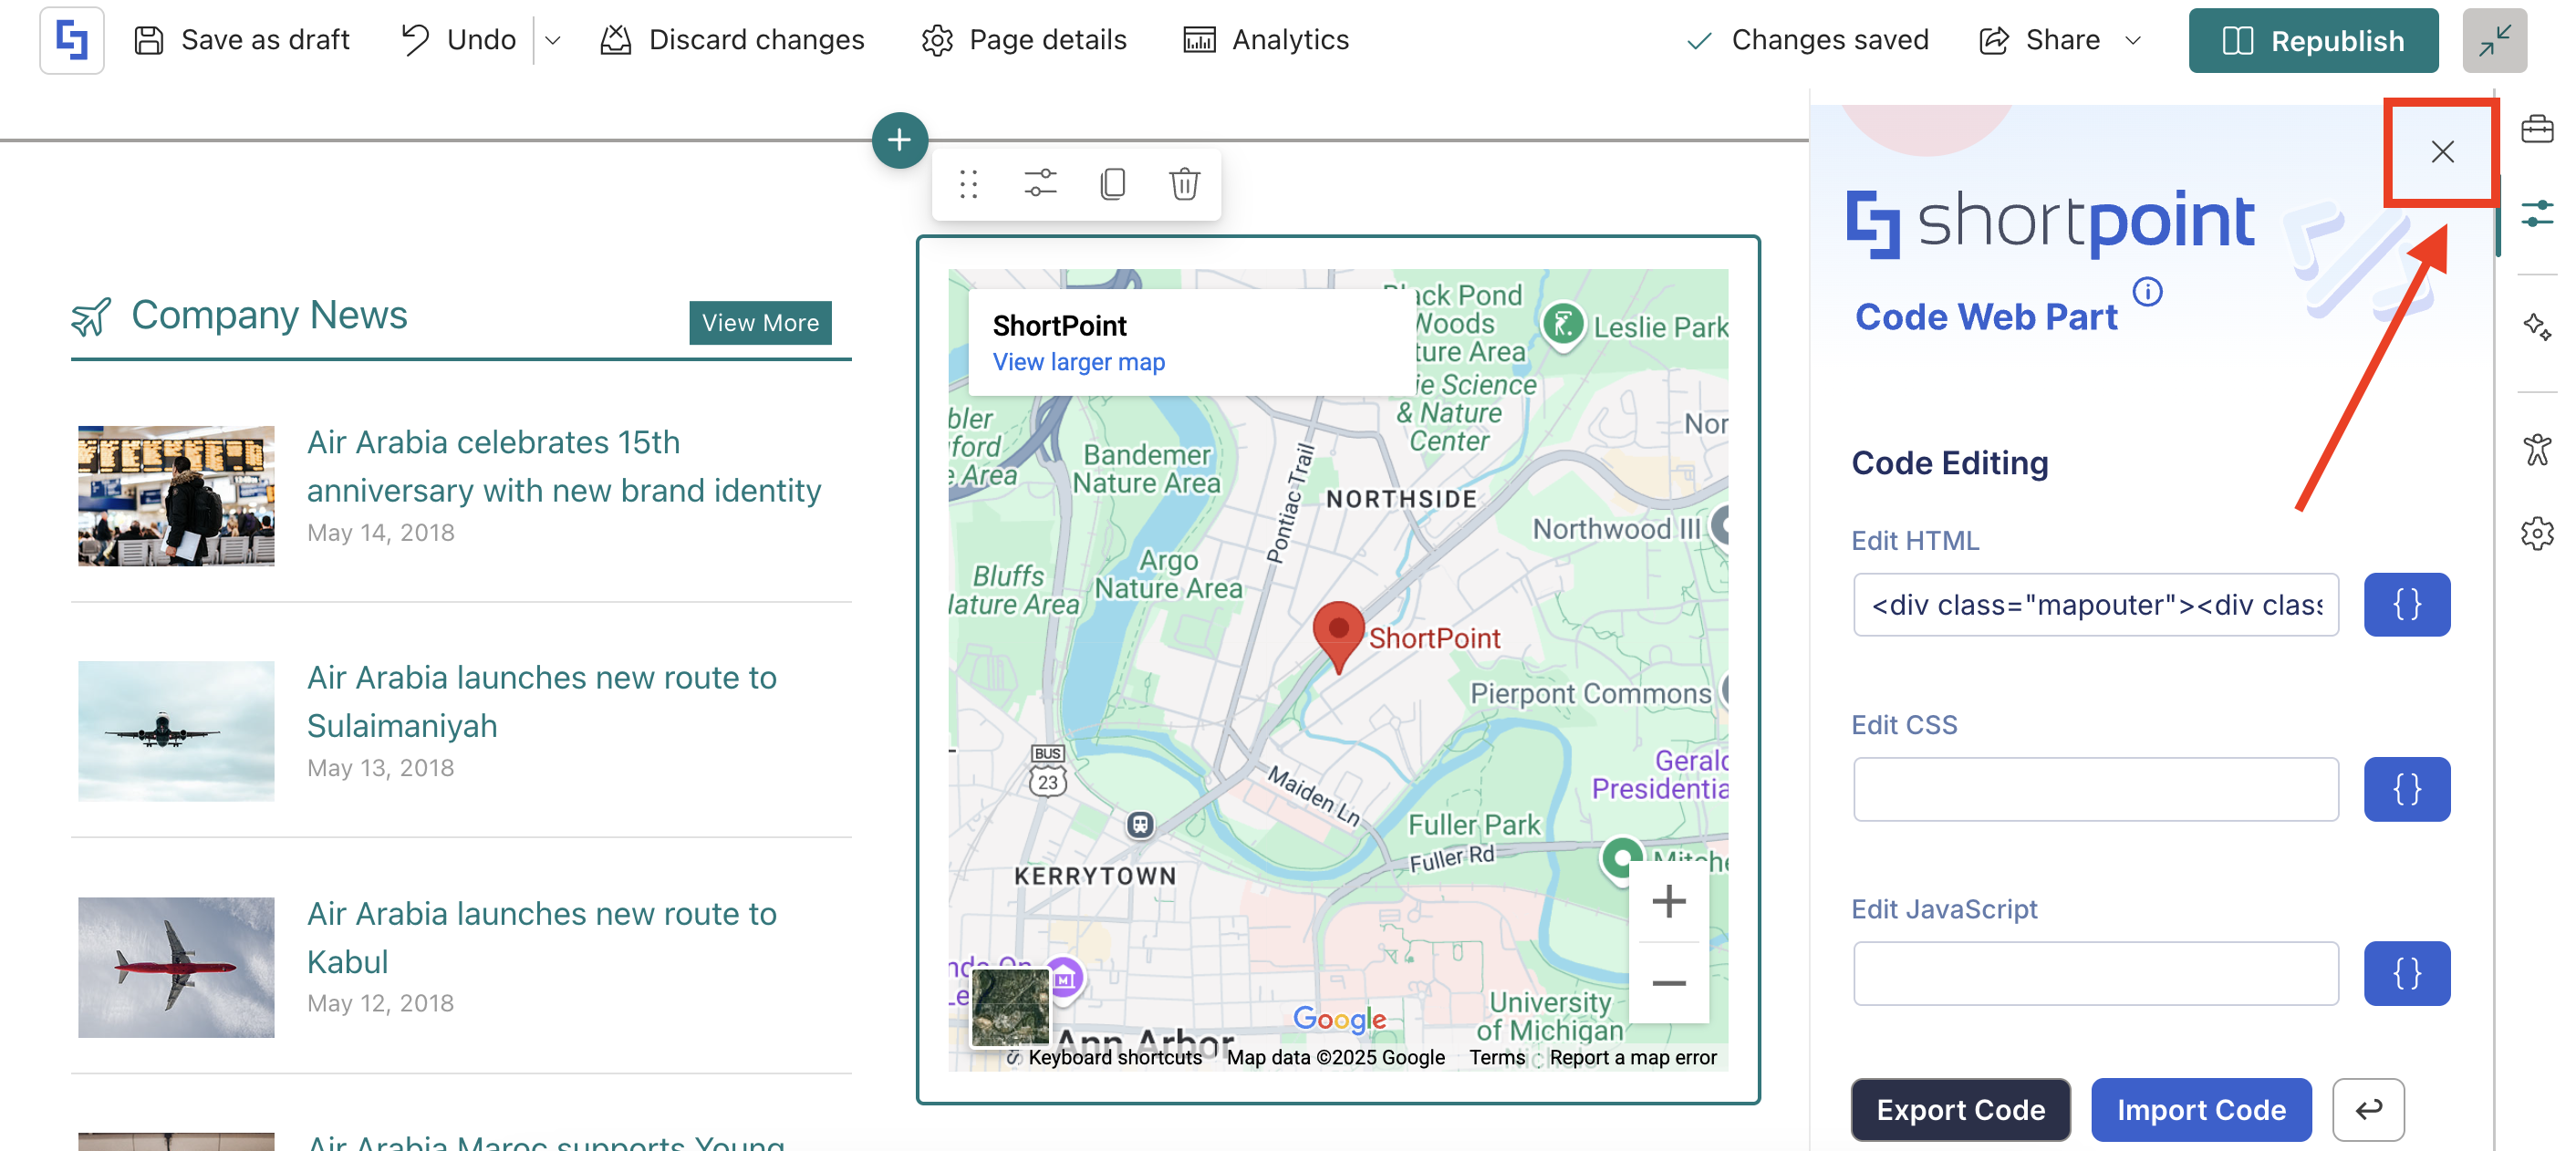Open Analytics from the top bar
This screenshot has width=2576, height=1151.
[x=1266, y=40]
